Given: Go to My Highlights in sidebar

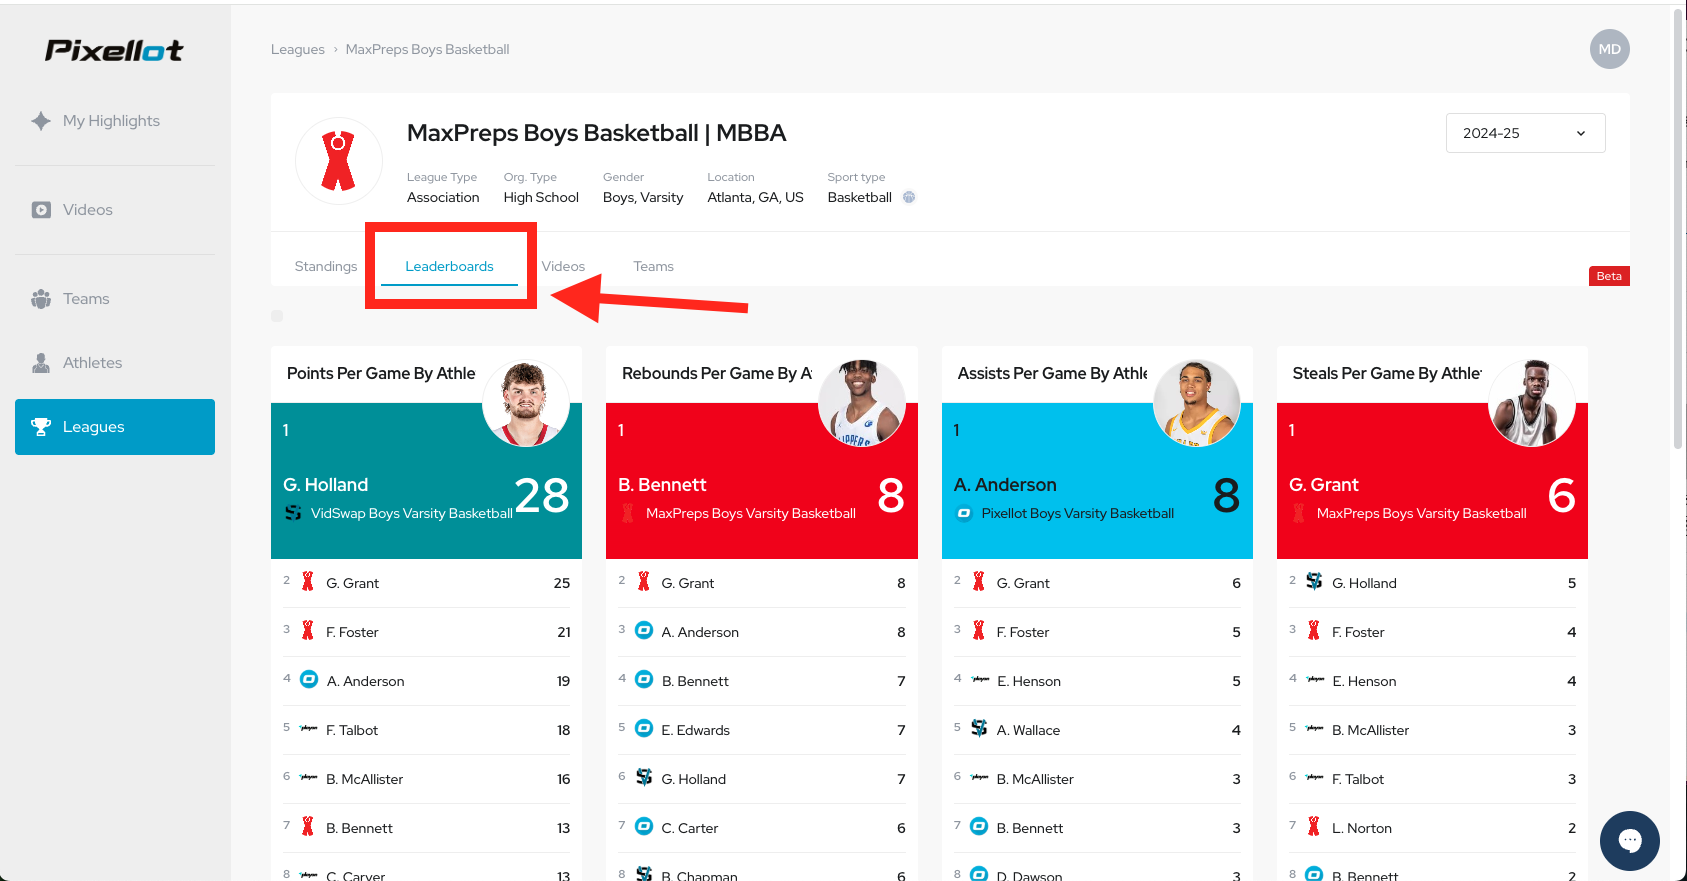Looking at the screenshot, I should (x=111, y=121).
